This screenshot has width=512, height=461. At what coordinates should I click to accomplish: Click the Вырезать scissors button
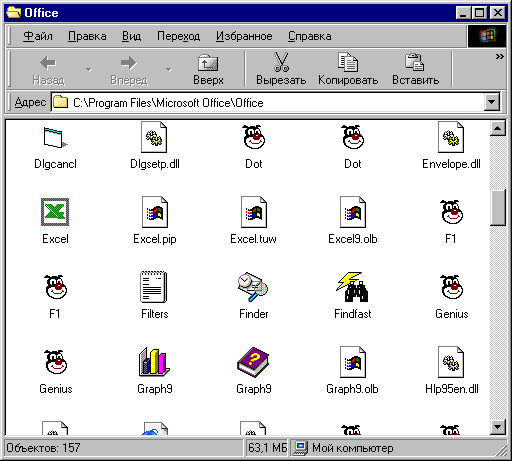[x=281, y=70]
